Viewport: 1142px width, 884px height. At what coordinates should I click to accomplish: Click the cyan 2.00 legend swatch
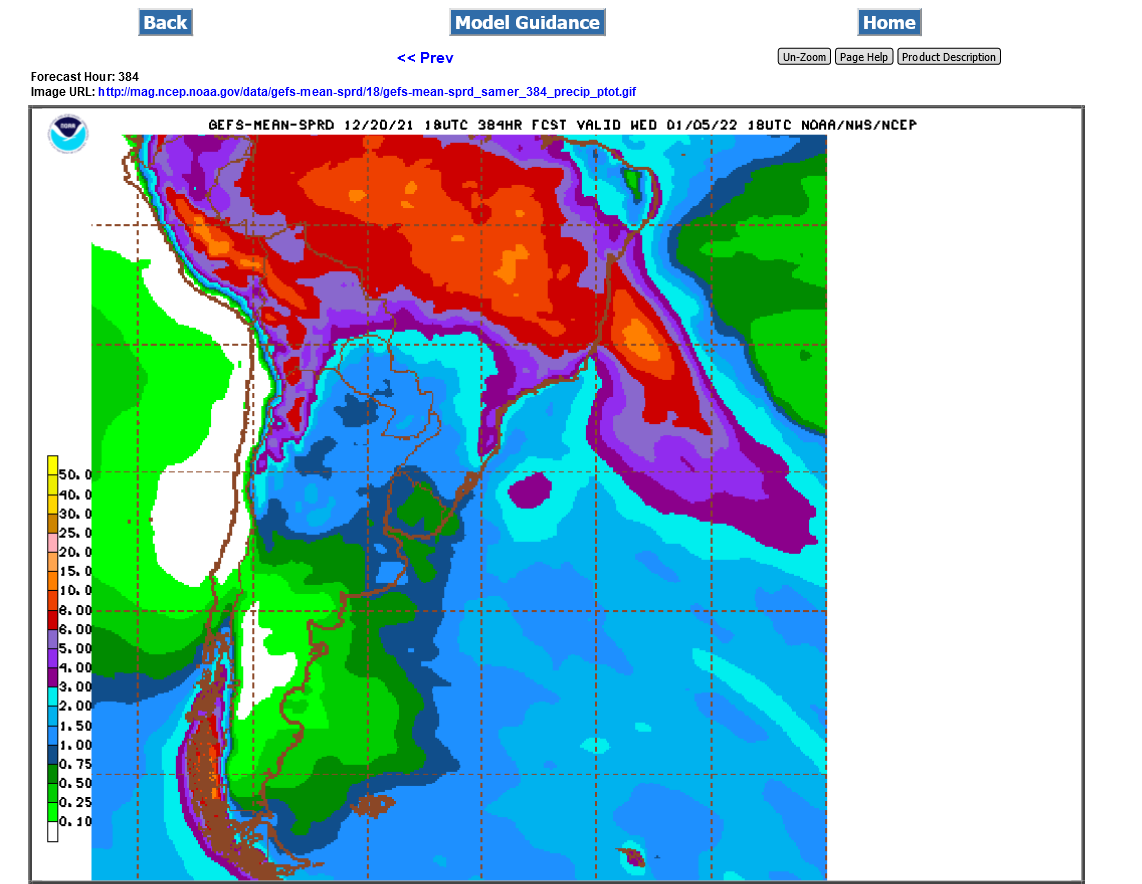[52, 696]
